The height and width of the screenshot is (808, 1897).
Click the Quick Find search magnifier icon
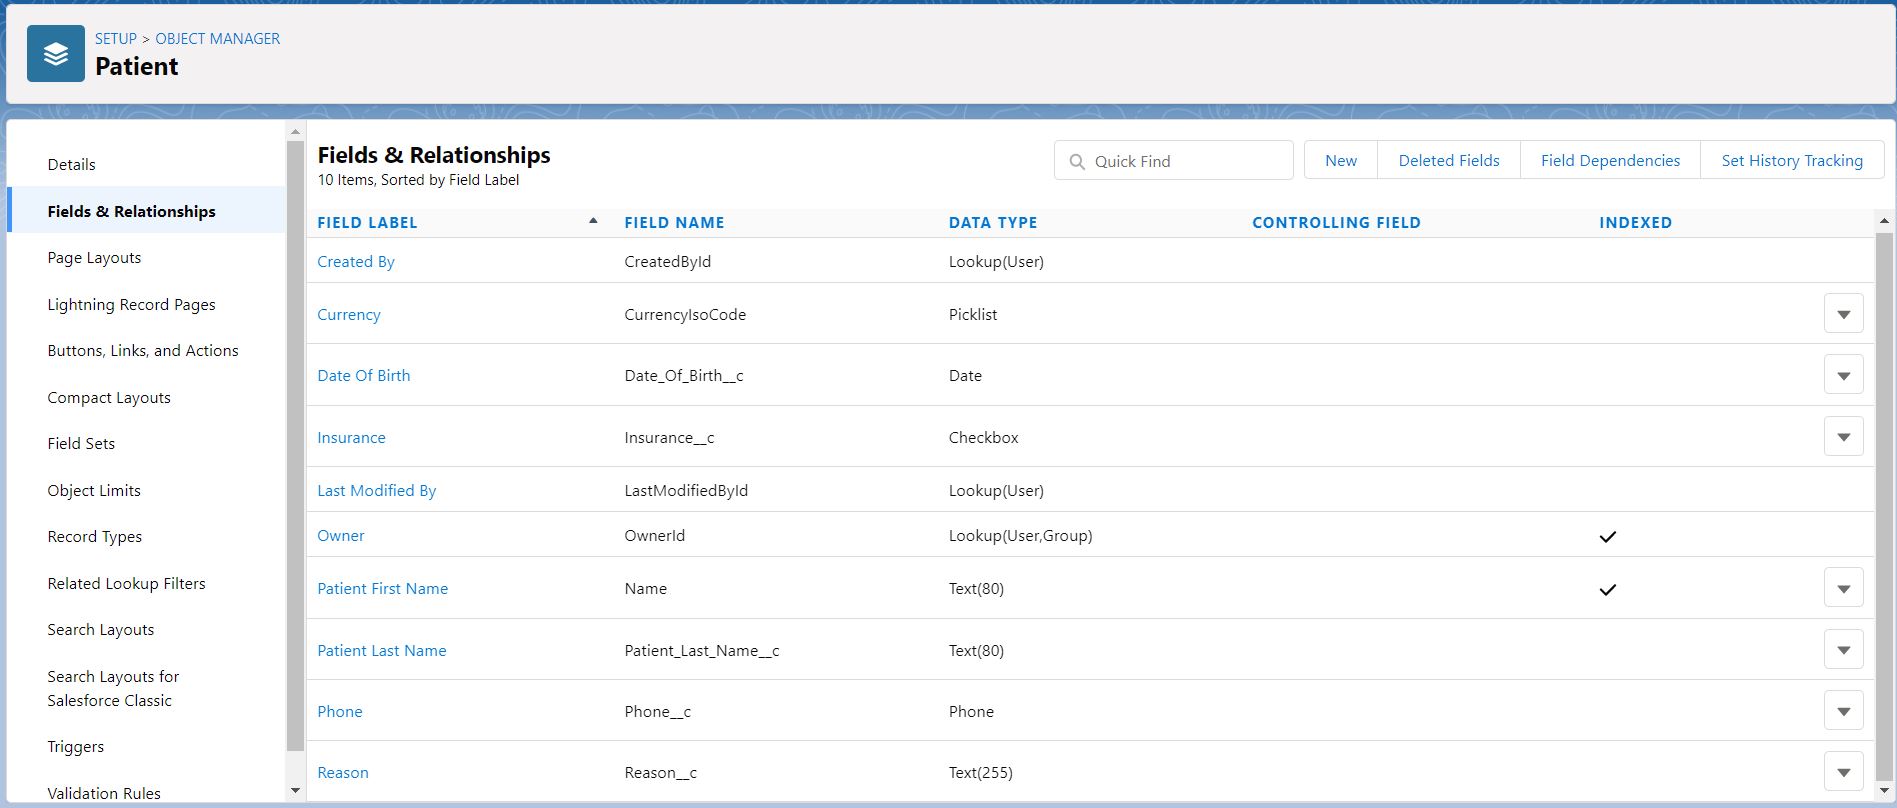click(1077, 161)
